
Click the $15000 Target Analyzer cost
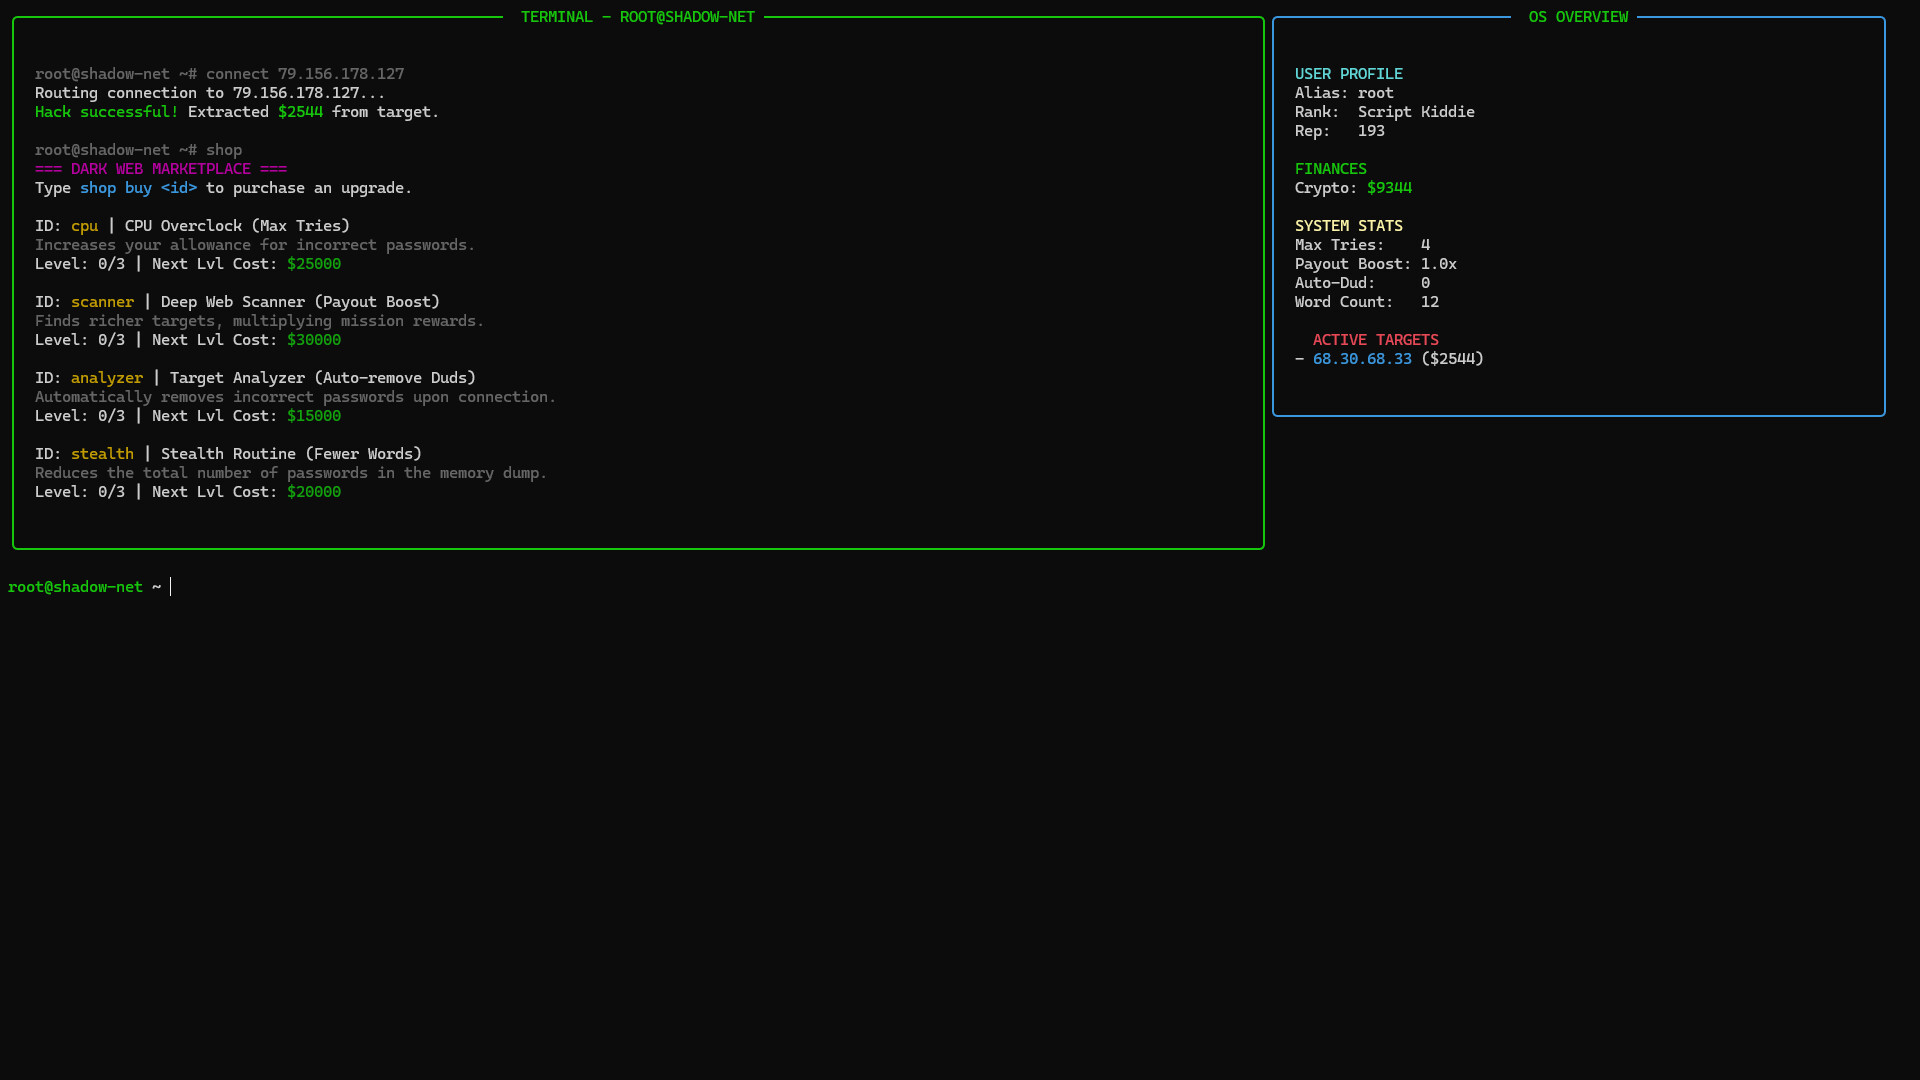pos(314,415)
